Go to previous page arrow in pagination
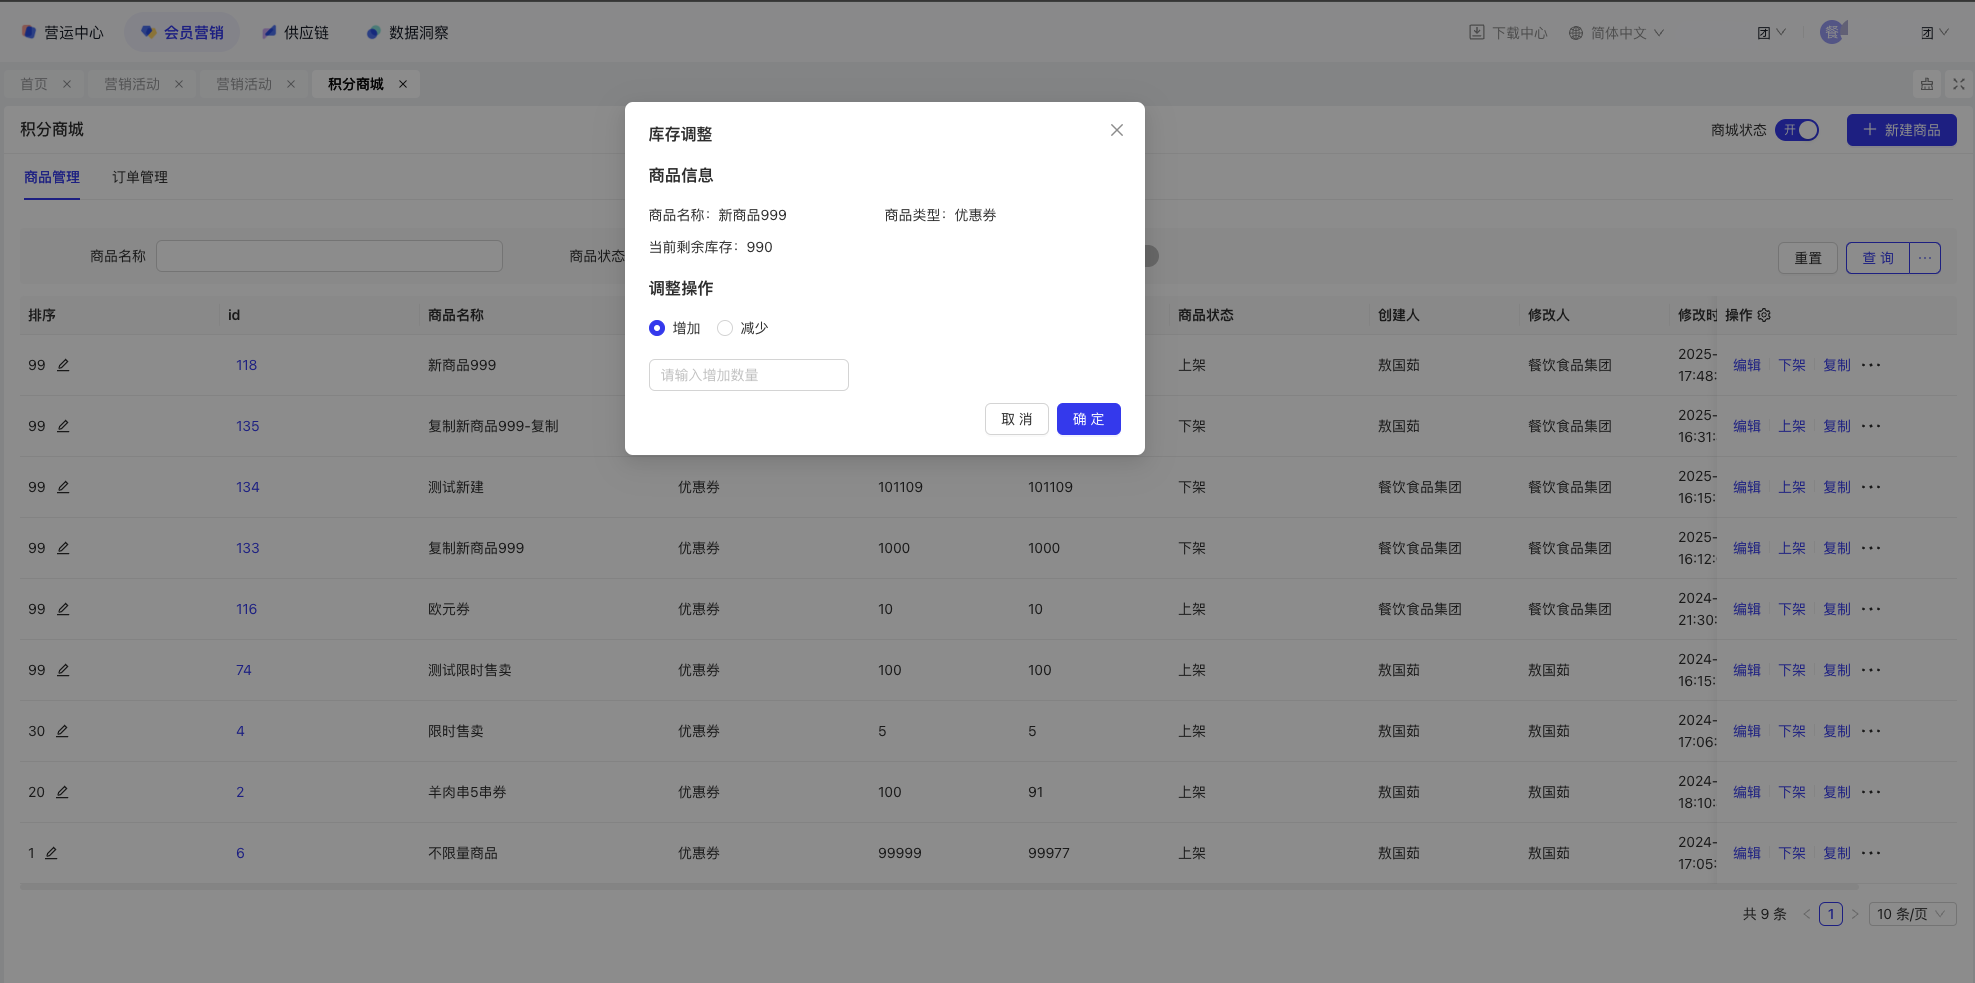1975x983 pixels. [x=1807, y=914]
